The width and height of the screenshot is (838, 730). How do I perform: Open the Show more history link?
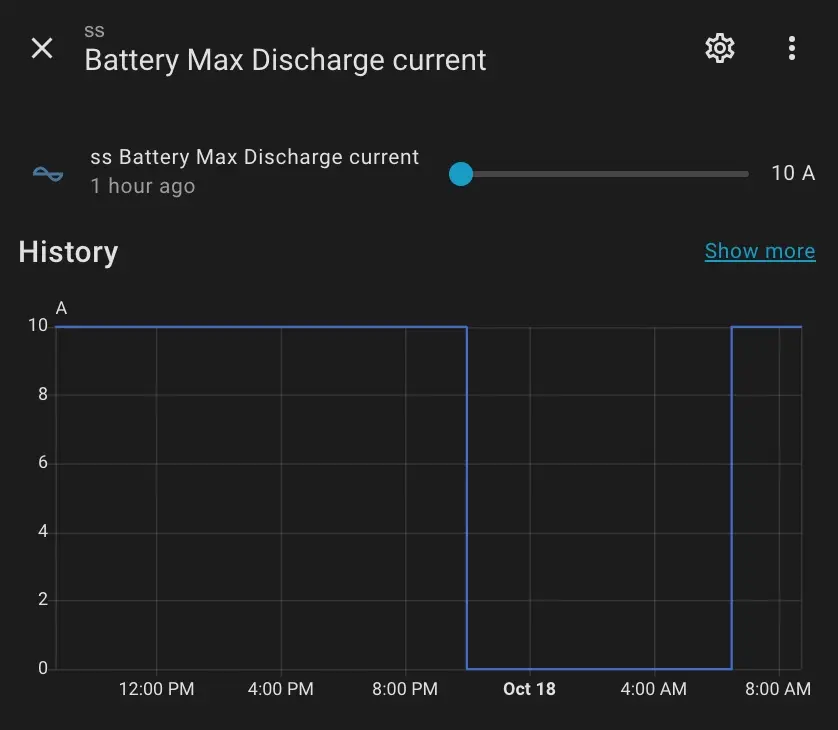pyautogui.click(x=759, y=251)
